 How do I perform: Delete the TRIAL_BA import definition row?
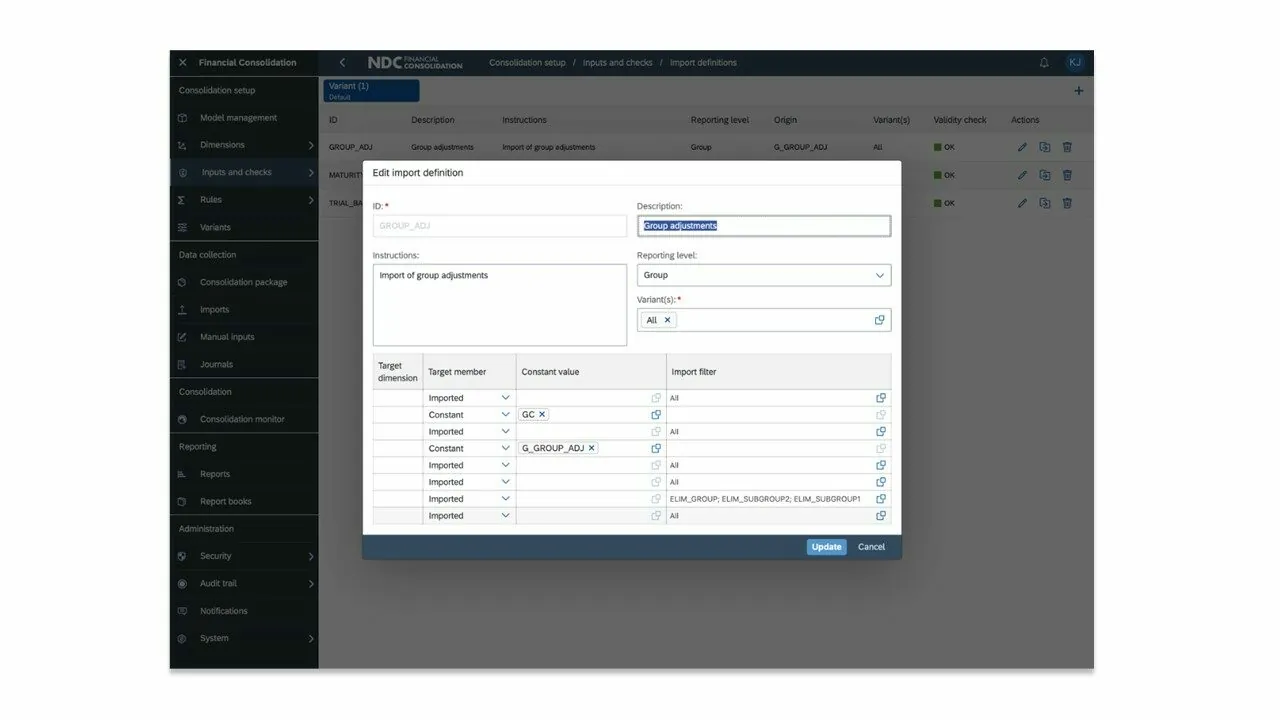pos(1067,203)
